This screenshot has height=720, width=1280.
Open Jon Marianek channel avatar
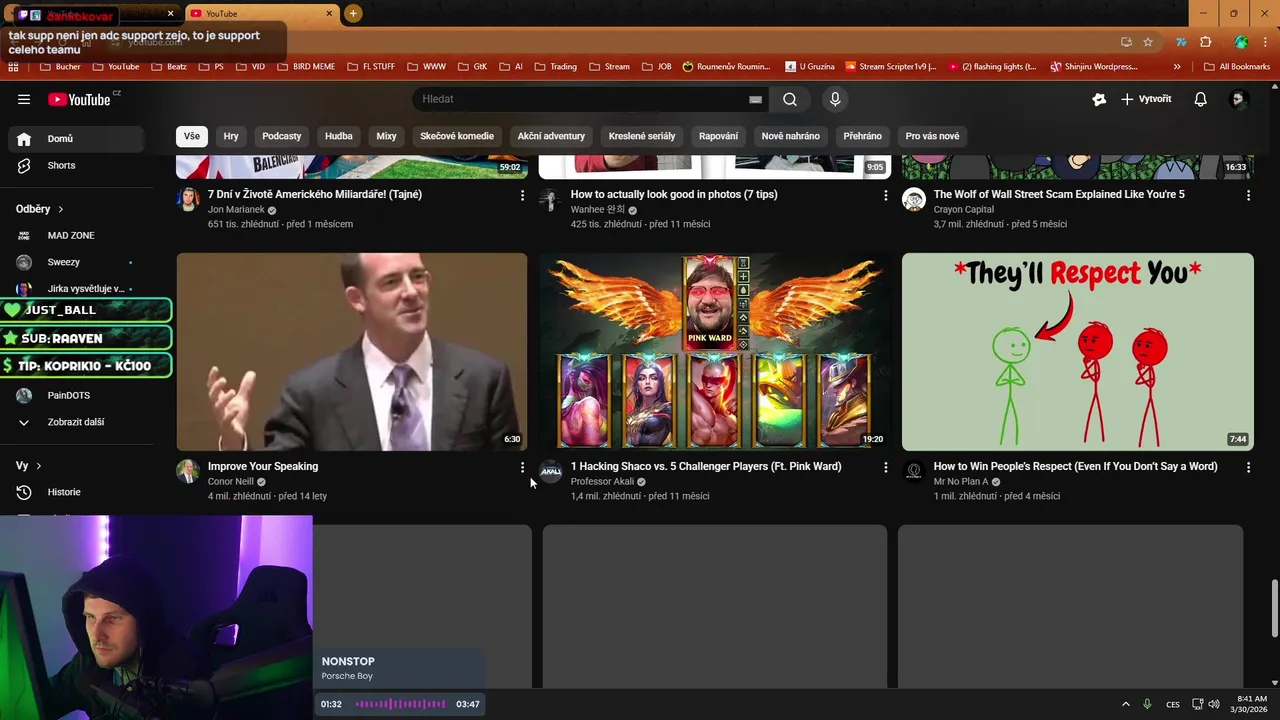(188, 199)
